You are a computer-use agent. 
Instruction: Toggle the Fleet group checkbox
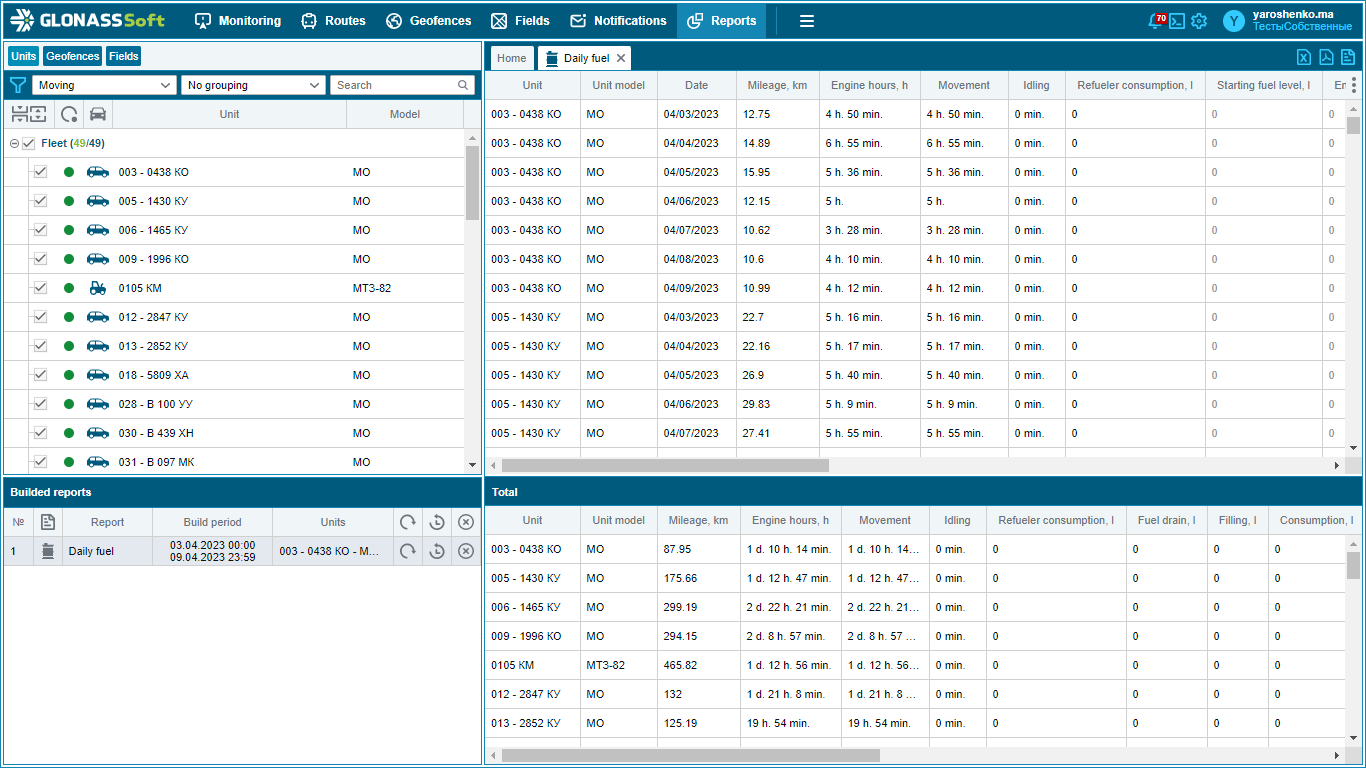(28, 143)
